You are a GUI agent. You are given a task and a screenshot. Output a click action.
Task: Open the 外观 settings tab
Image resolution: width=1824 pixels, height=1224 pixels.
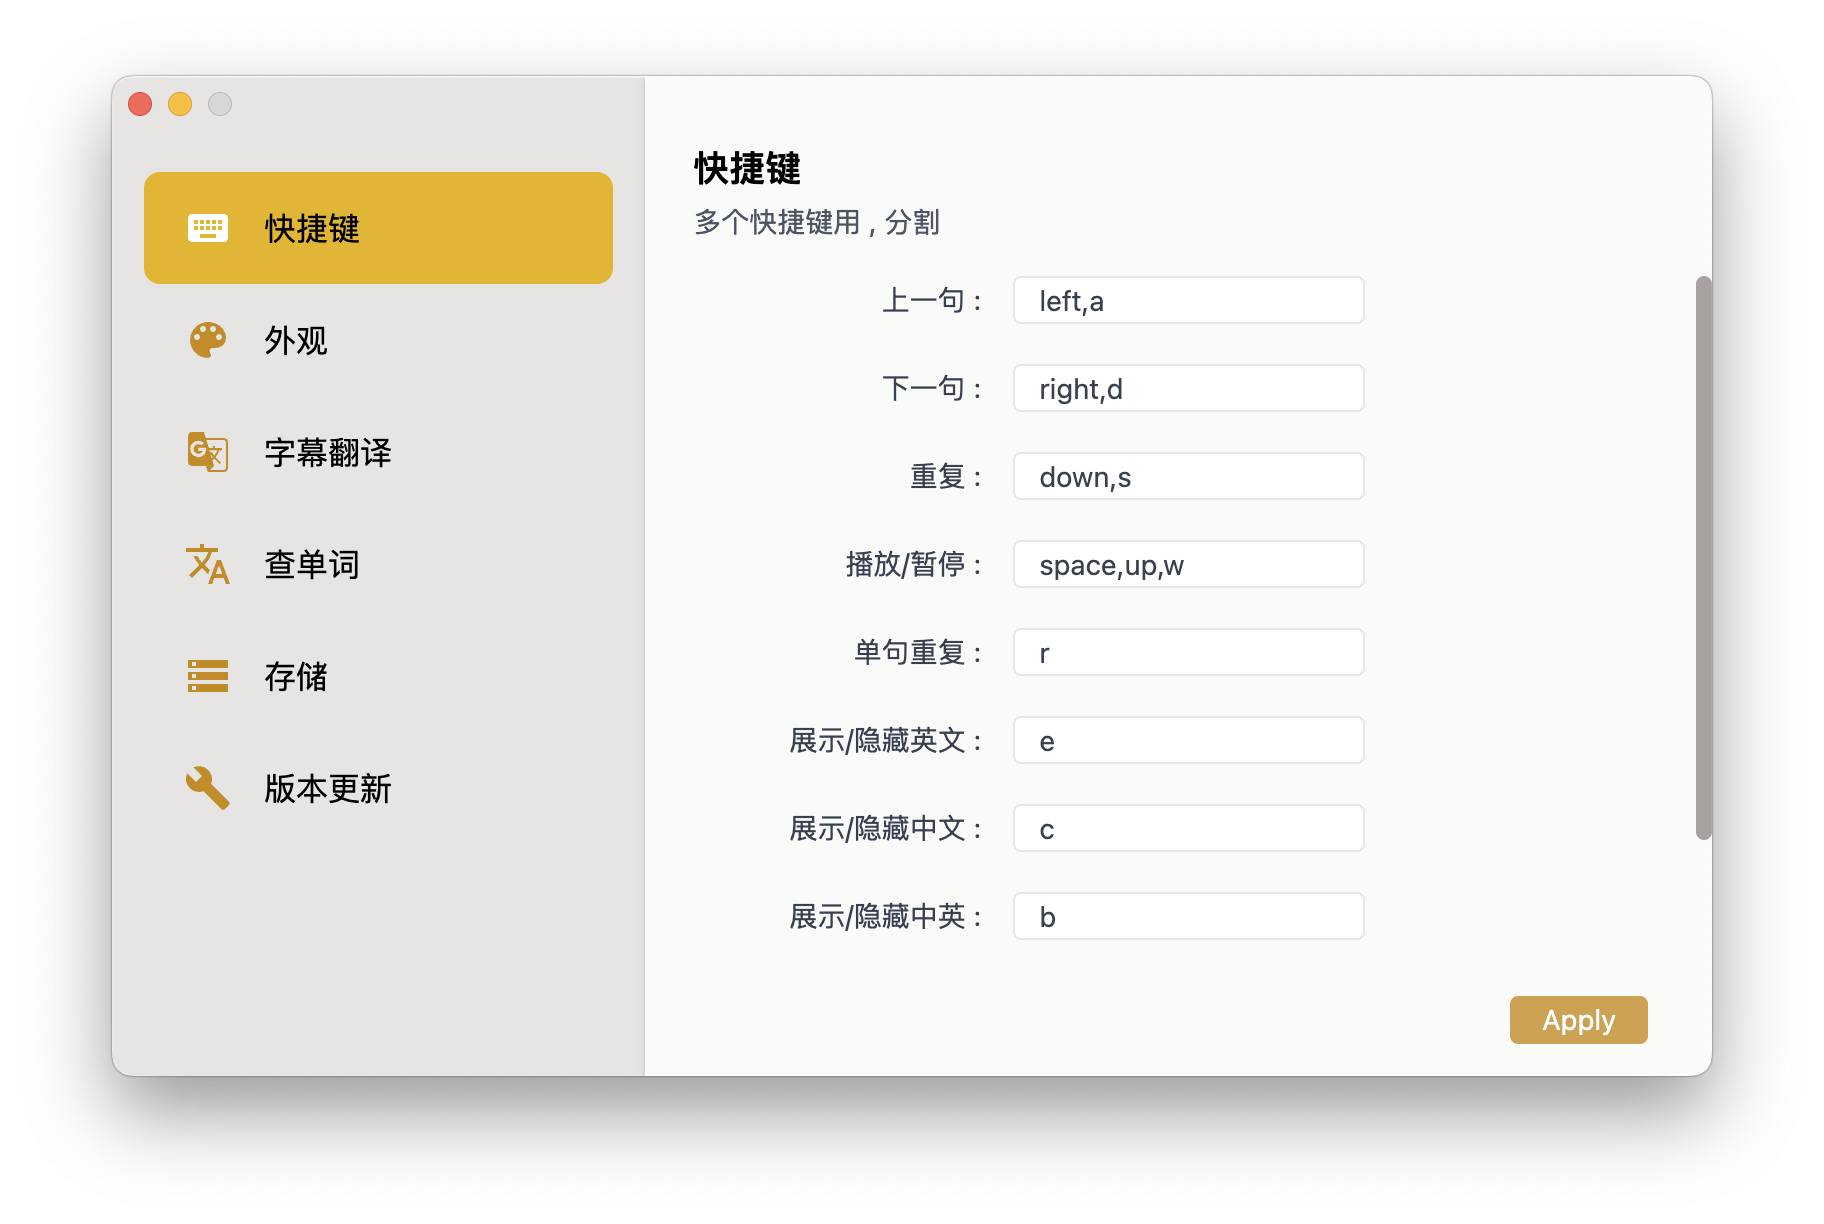[296, 341]
